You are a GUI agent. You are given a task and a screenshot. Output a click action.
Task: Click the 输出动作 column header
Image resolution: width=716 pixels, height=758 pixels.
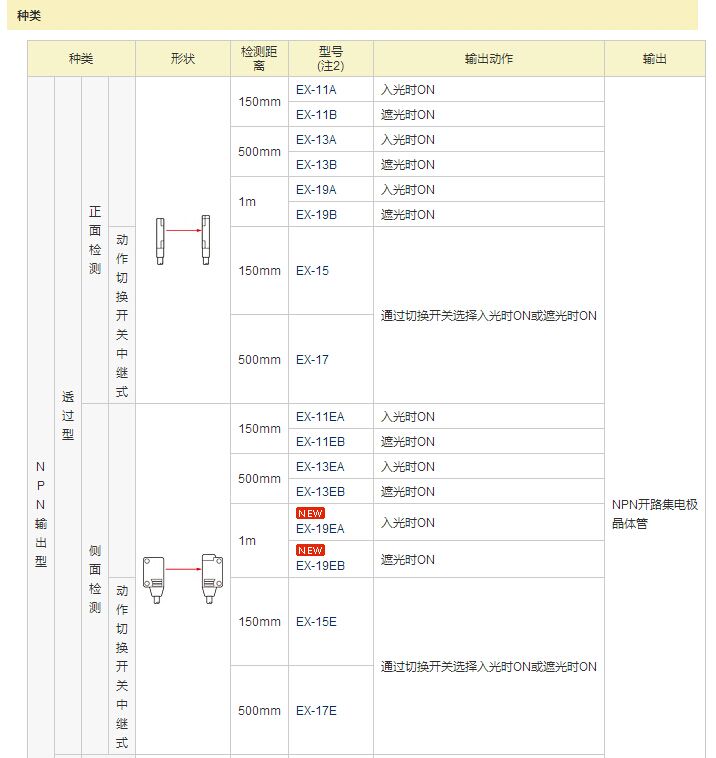tap(488, 59)
